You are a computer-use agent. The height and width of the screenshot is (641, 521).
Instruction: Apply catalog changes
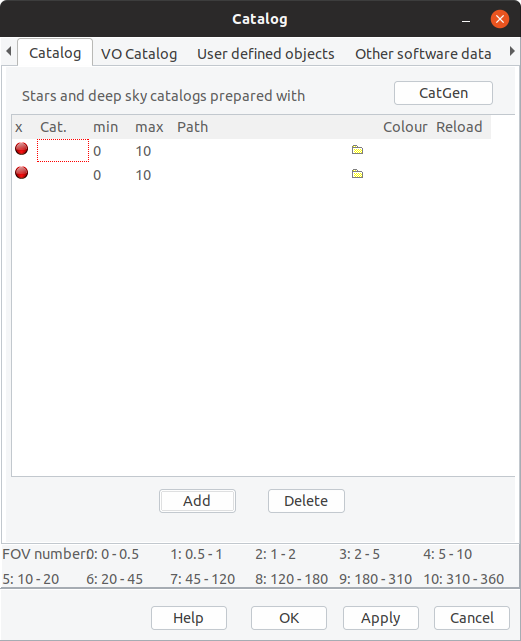pyautogui.click(x=381, y=618)
